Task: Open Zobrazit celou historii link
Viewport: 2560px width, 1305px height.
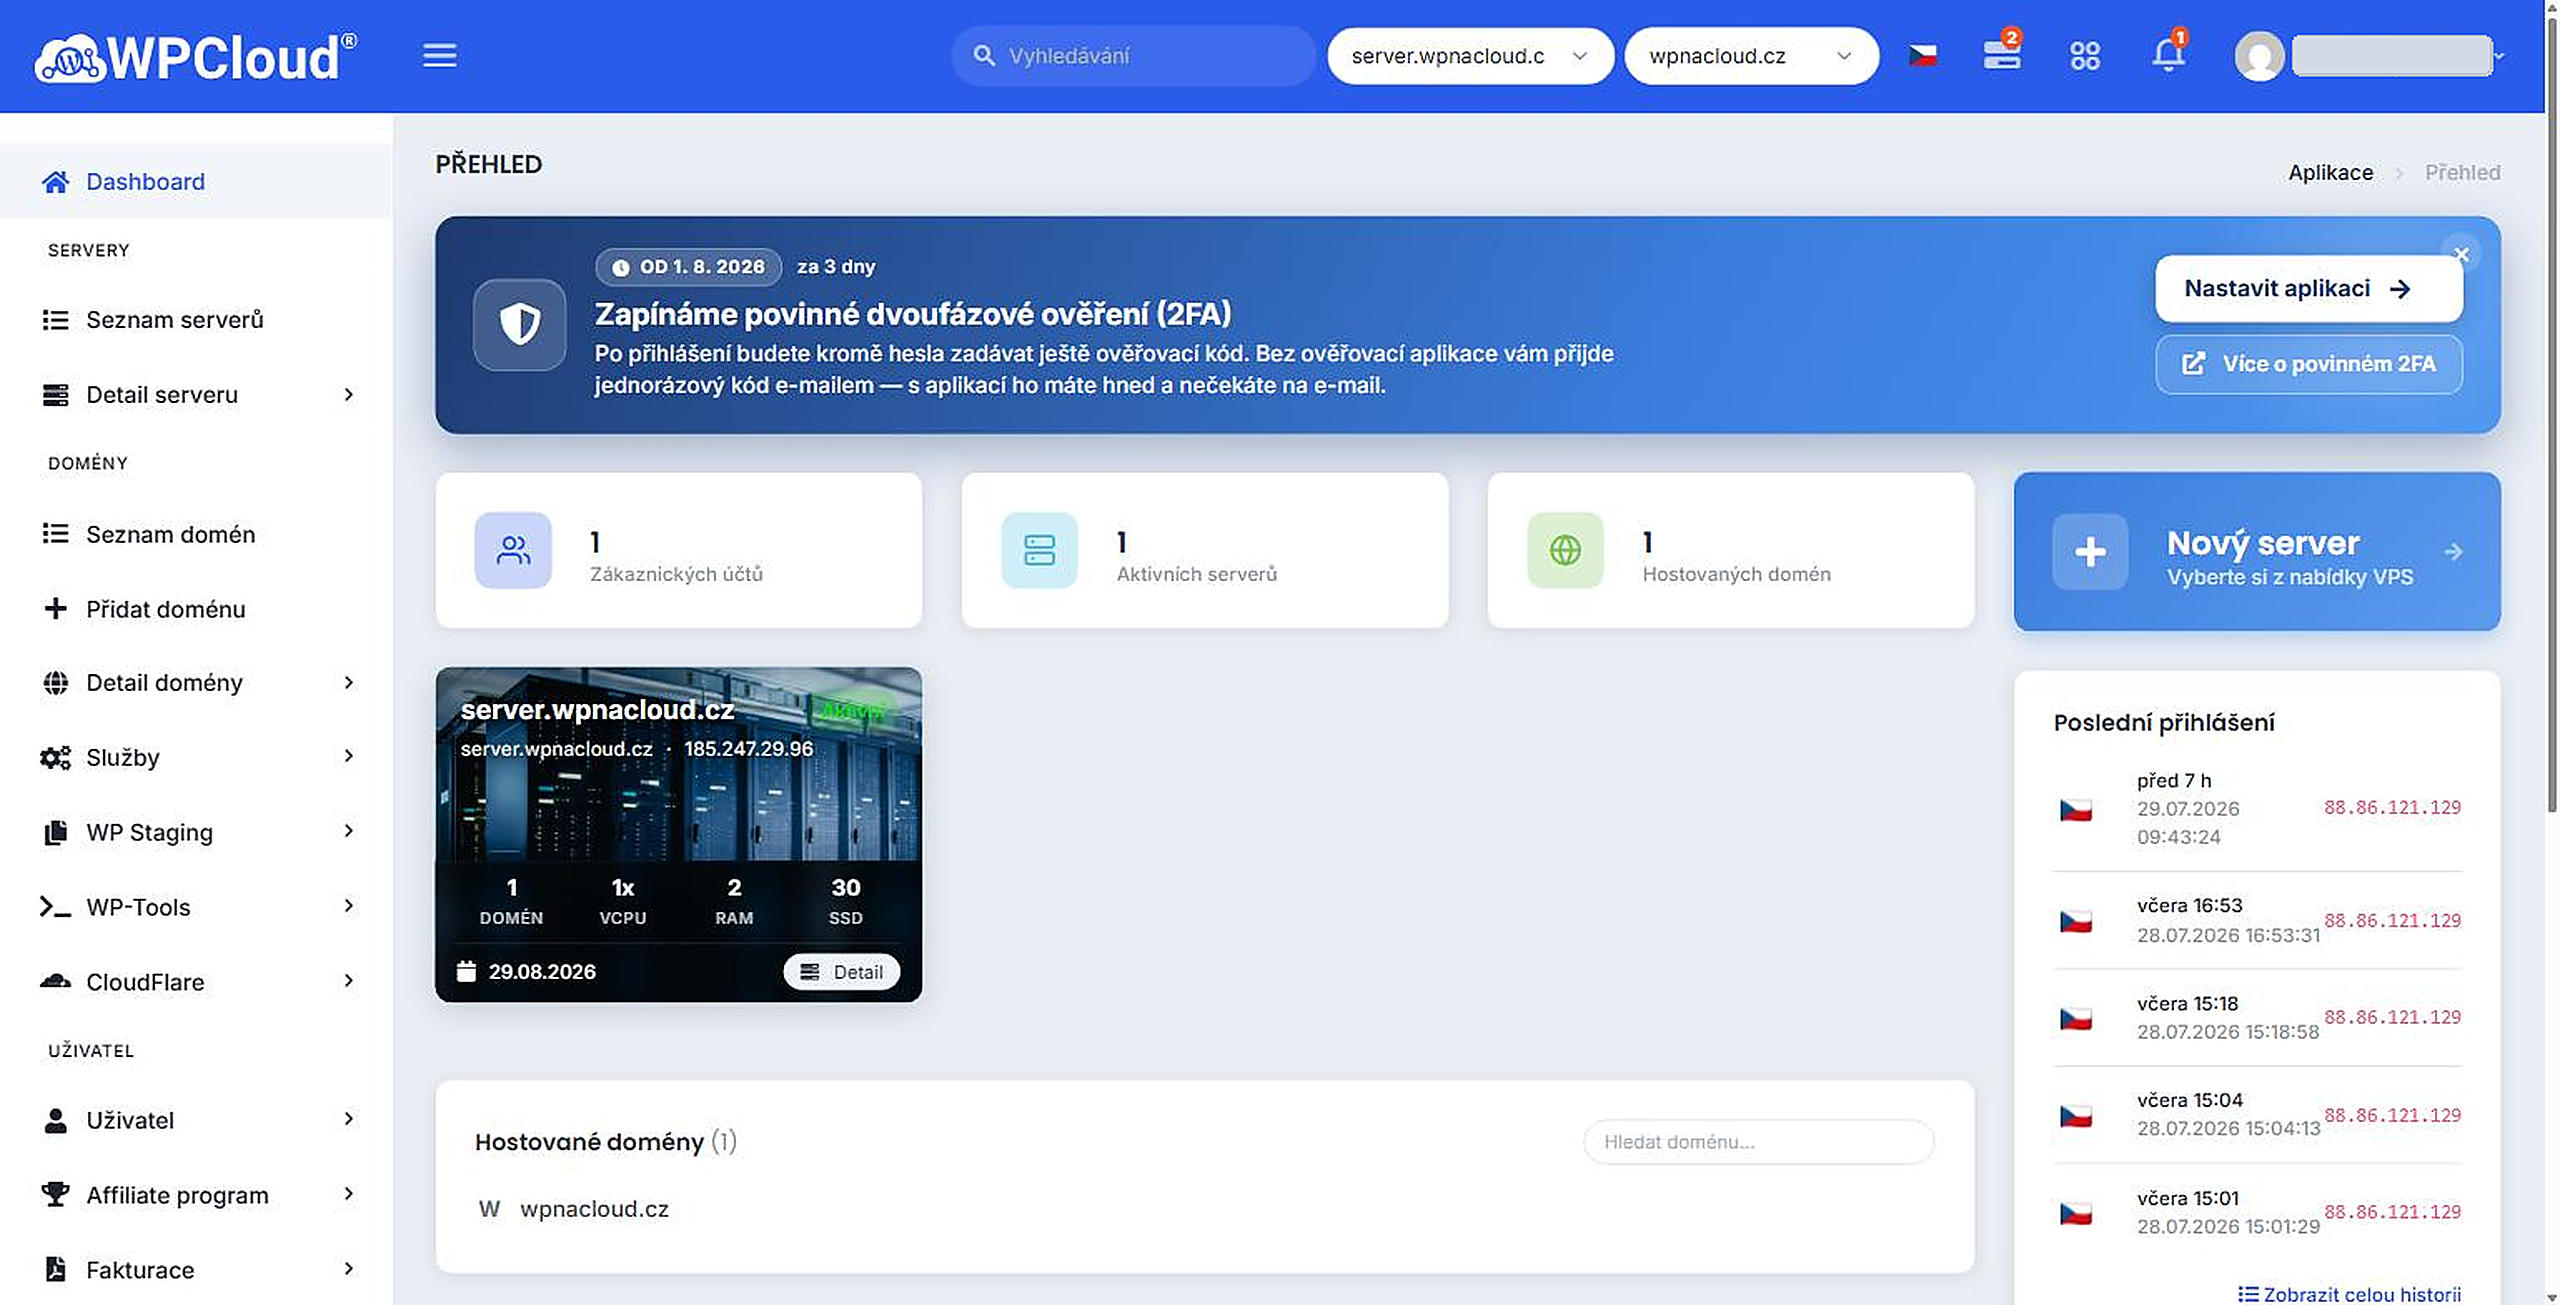Action: (2349, 1294)
